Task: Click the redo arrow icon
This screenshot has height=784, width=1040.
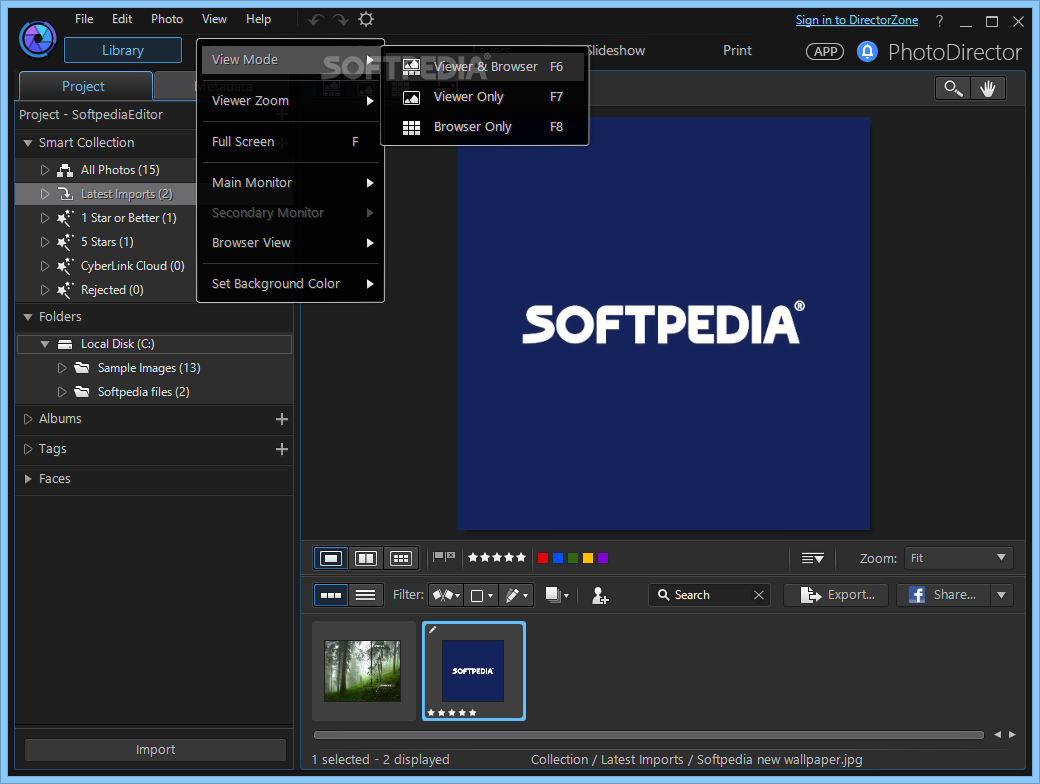Action: (x=340, y=20)
